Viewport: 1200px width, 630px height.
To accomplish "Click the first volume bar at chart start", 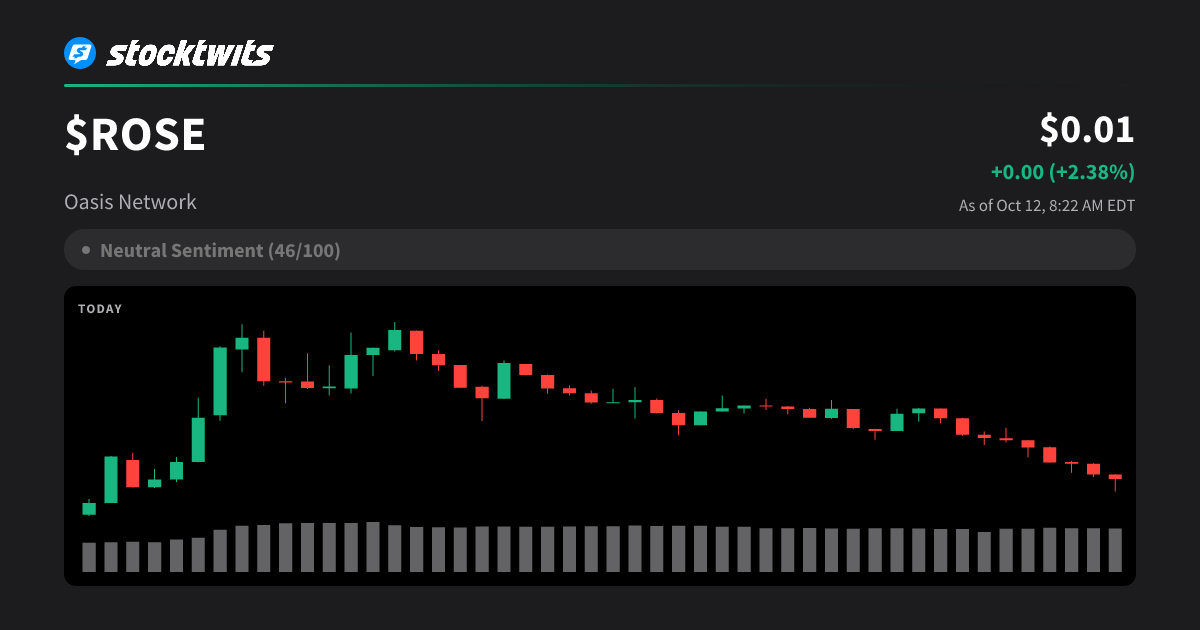I will pyautogui.click(x=89, y=557).
